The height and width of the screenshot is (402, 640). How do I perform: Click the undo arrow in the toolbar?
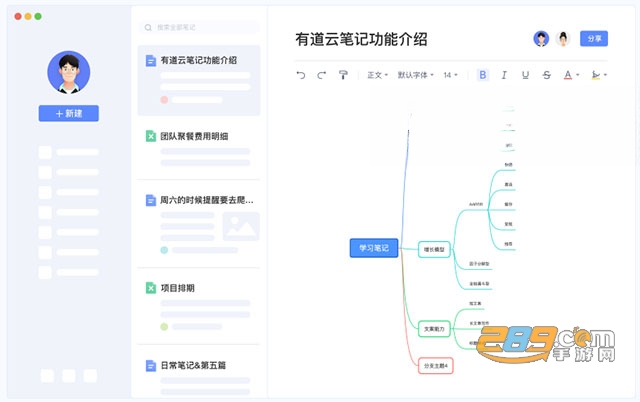pos(301,75)
